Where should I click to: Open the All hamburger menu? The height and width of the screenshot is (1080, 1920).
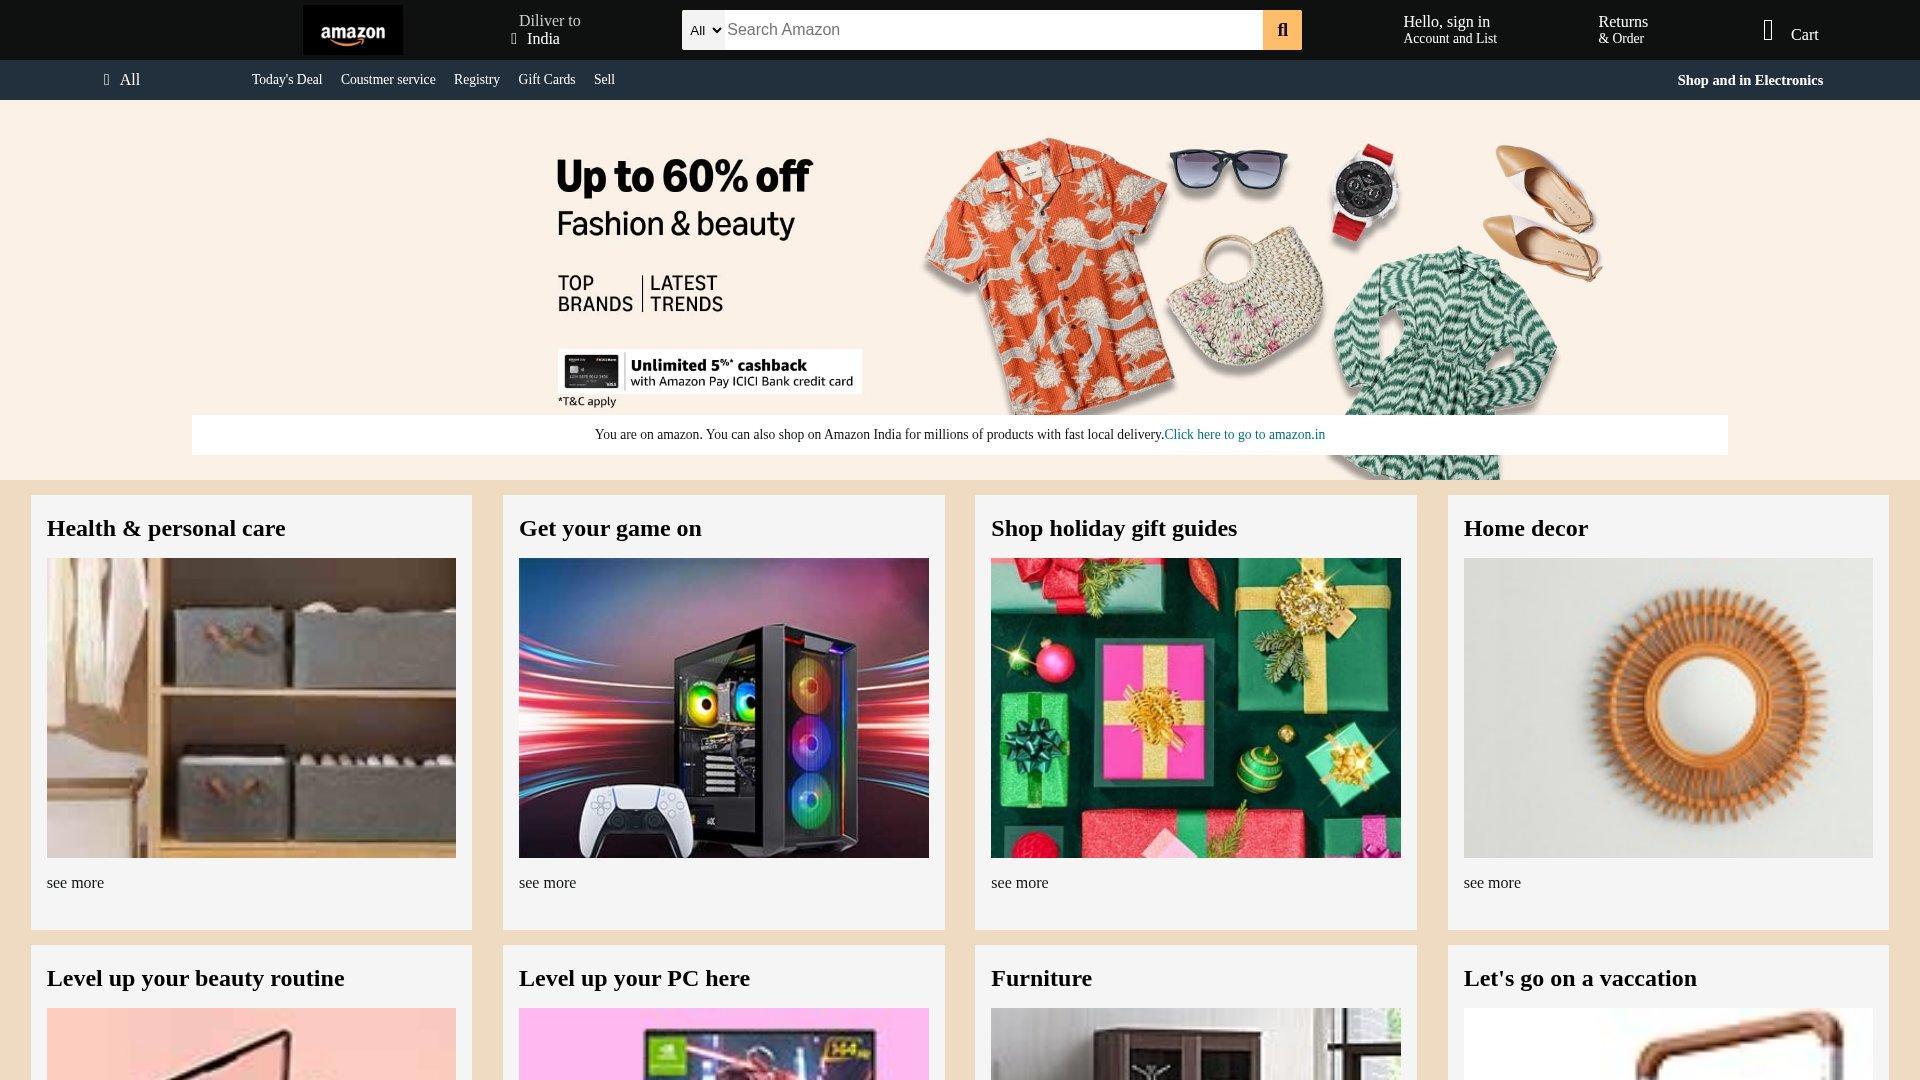click(x=122, y=80)
